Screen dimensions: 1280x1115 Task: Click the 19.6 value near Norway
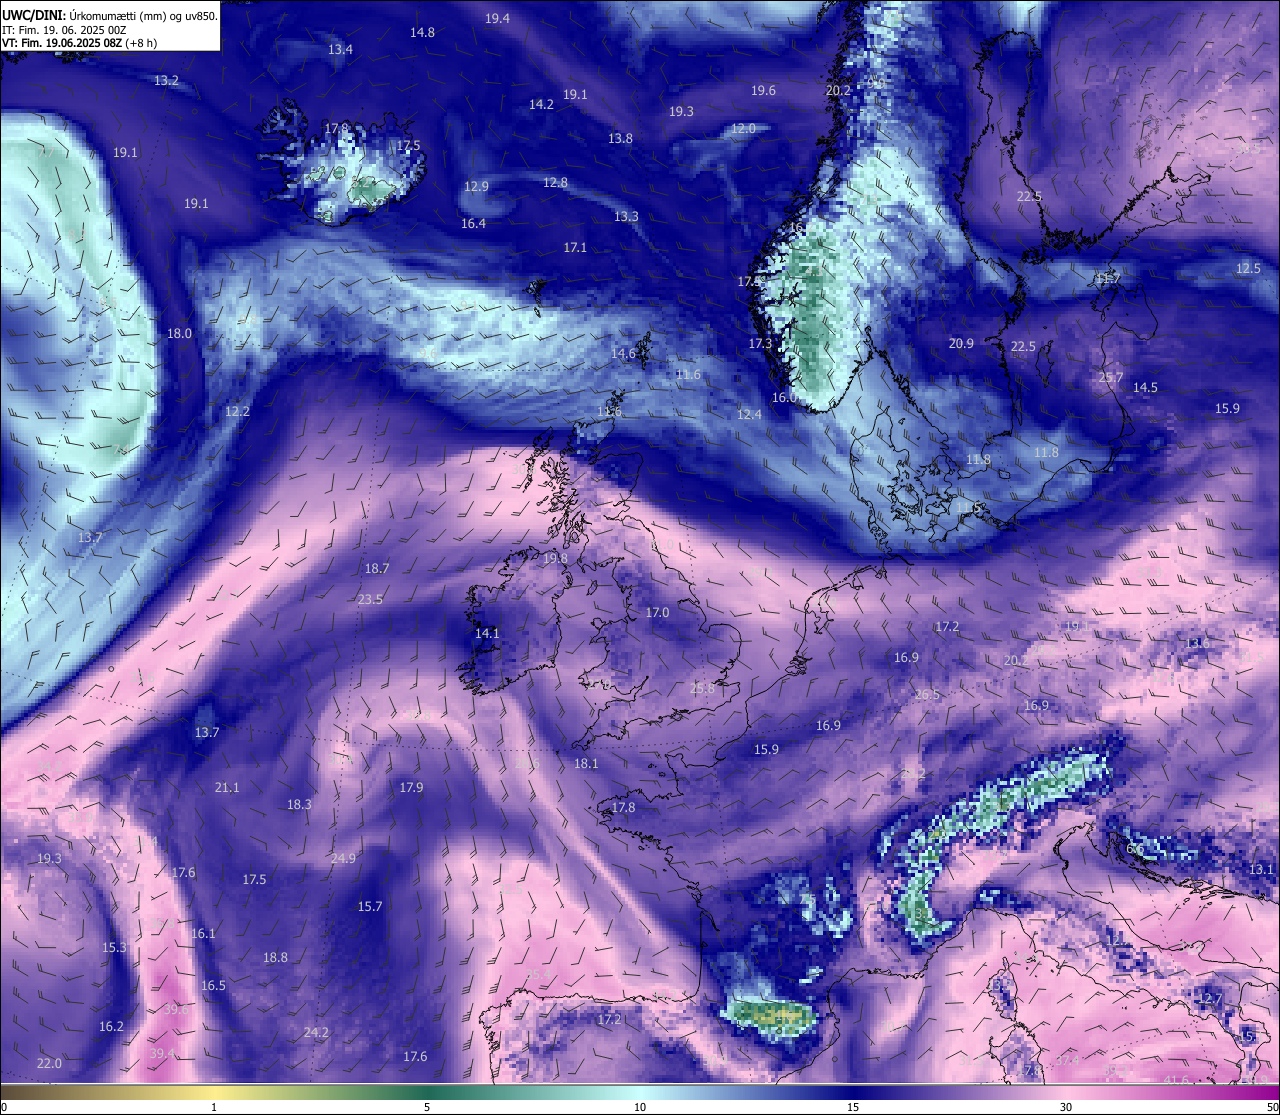(x=763, y=91)
